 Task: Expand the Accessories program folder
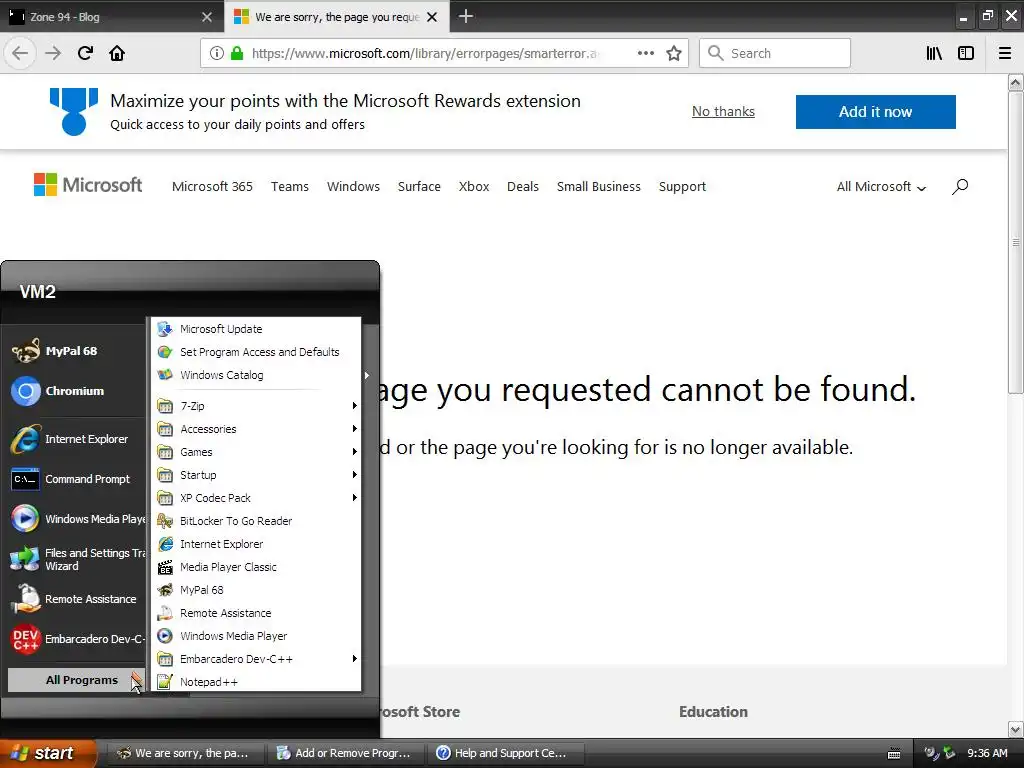click(256, 429)
